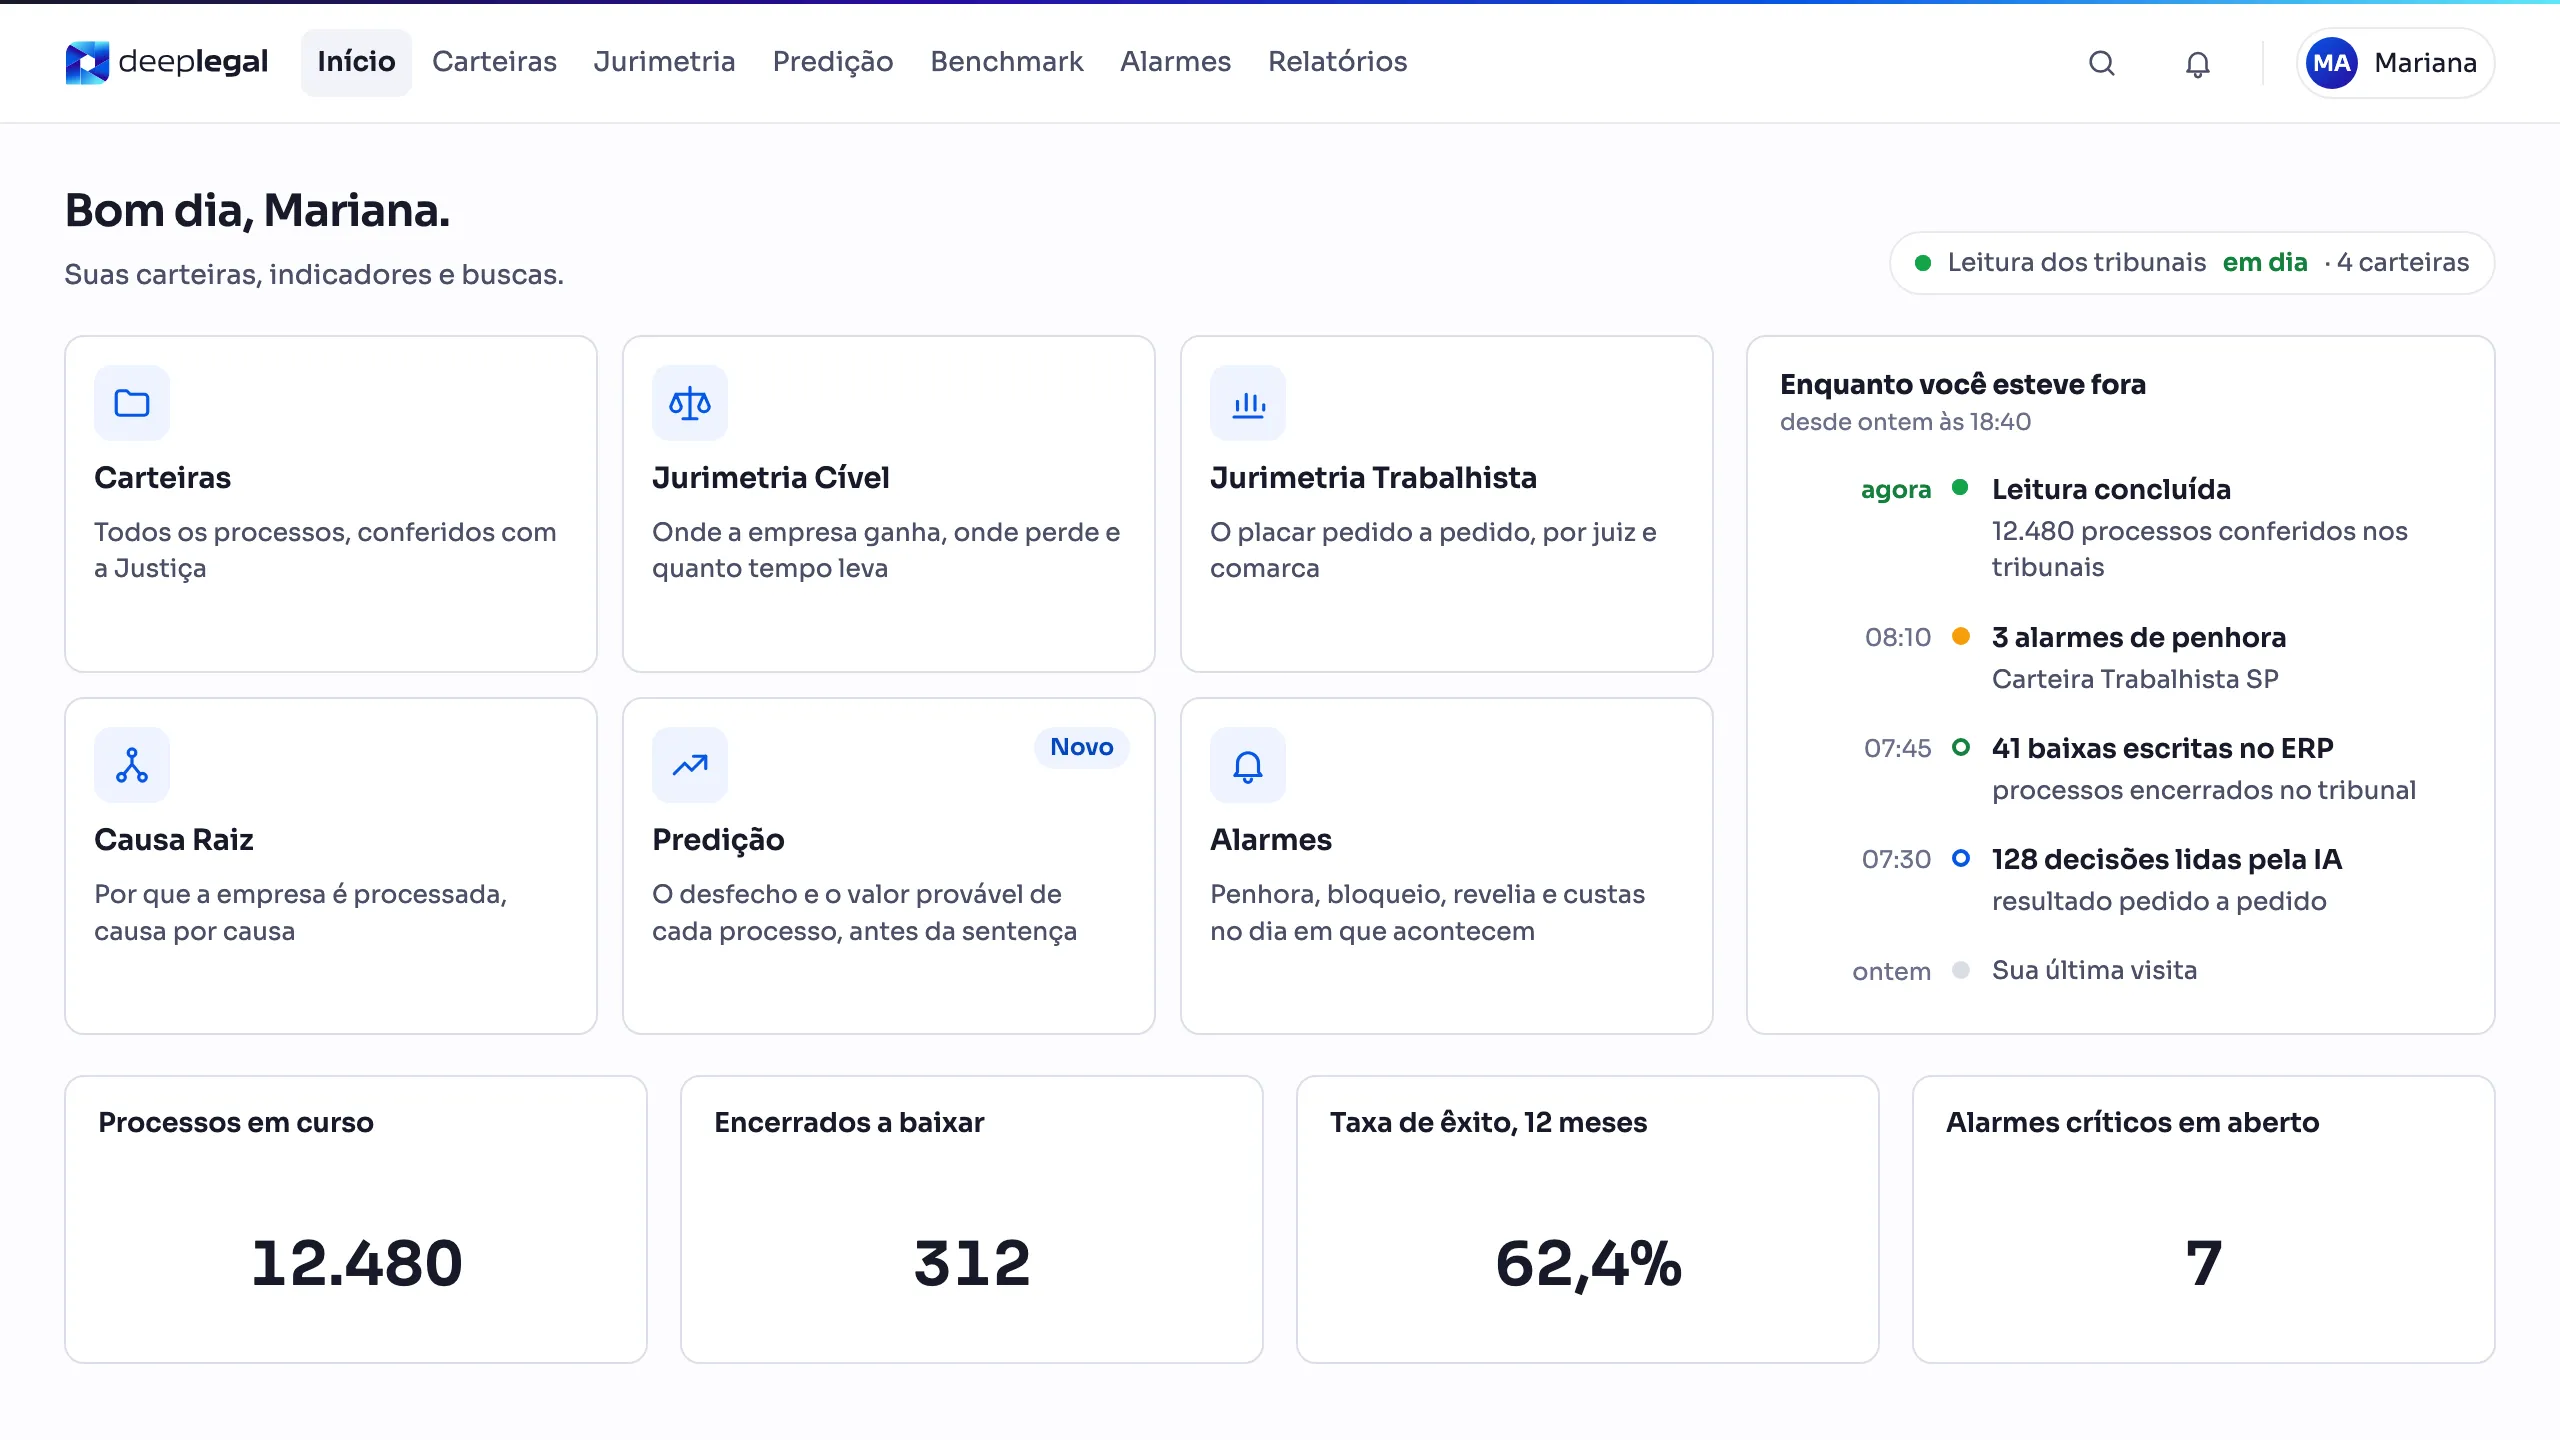This screenshot has height=1440, width=2560.
Task: Click the folder icon on Carteiras card
Action: click(132, 403)
